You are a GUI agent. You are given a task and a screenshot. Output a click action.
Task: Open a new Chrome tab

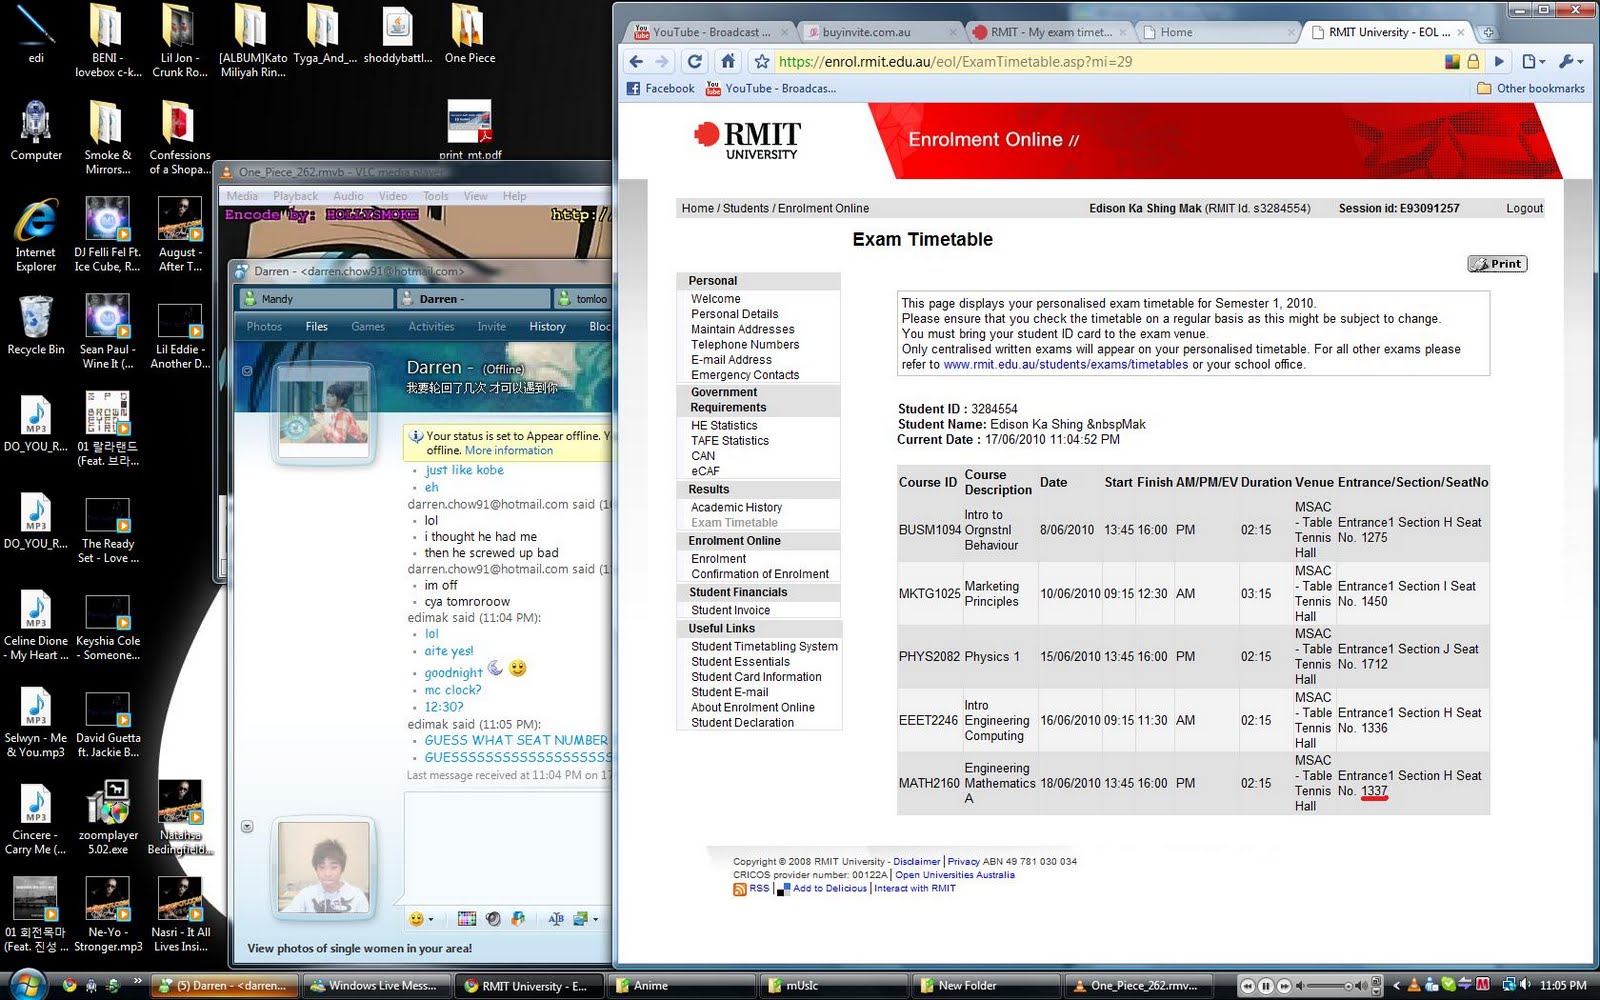pyautogui.click(x=1488, y=32)
